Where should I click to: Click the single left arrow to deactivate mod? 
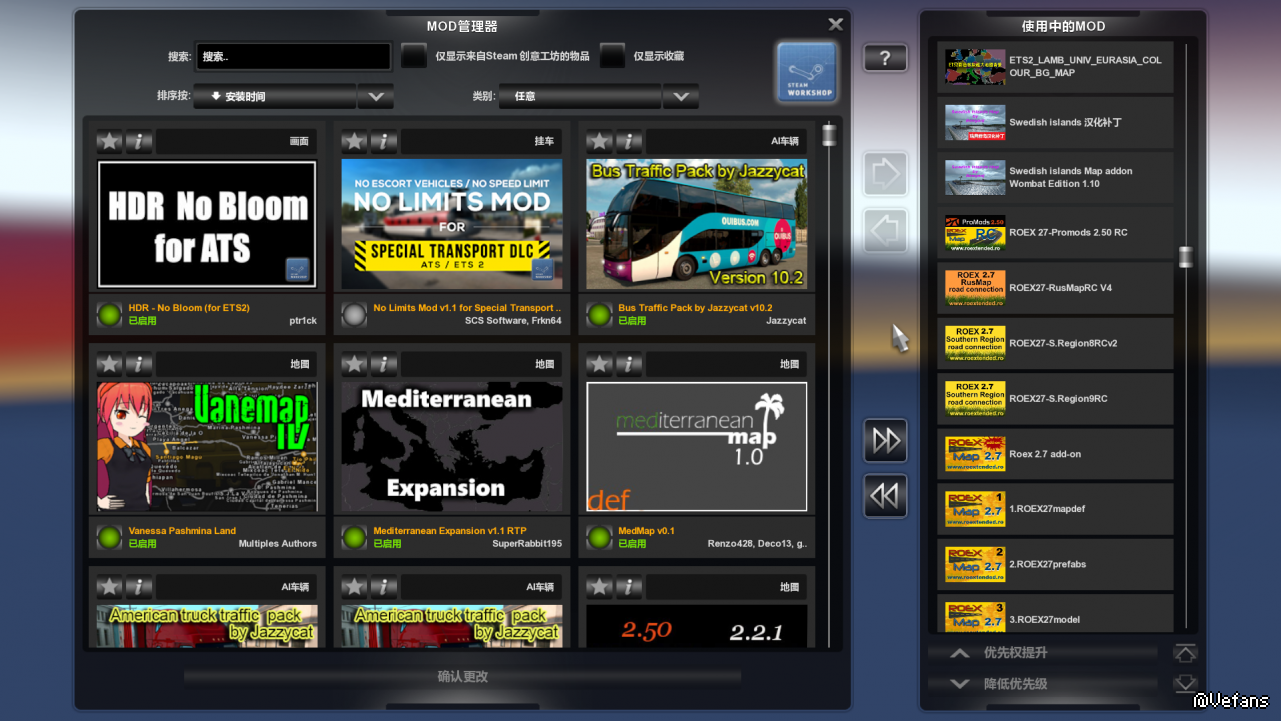pyautogui.click(x=886, y=230)
